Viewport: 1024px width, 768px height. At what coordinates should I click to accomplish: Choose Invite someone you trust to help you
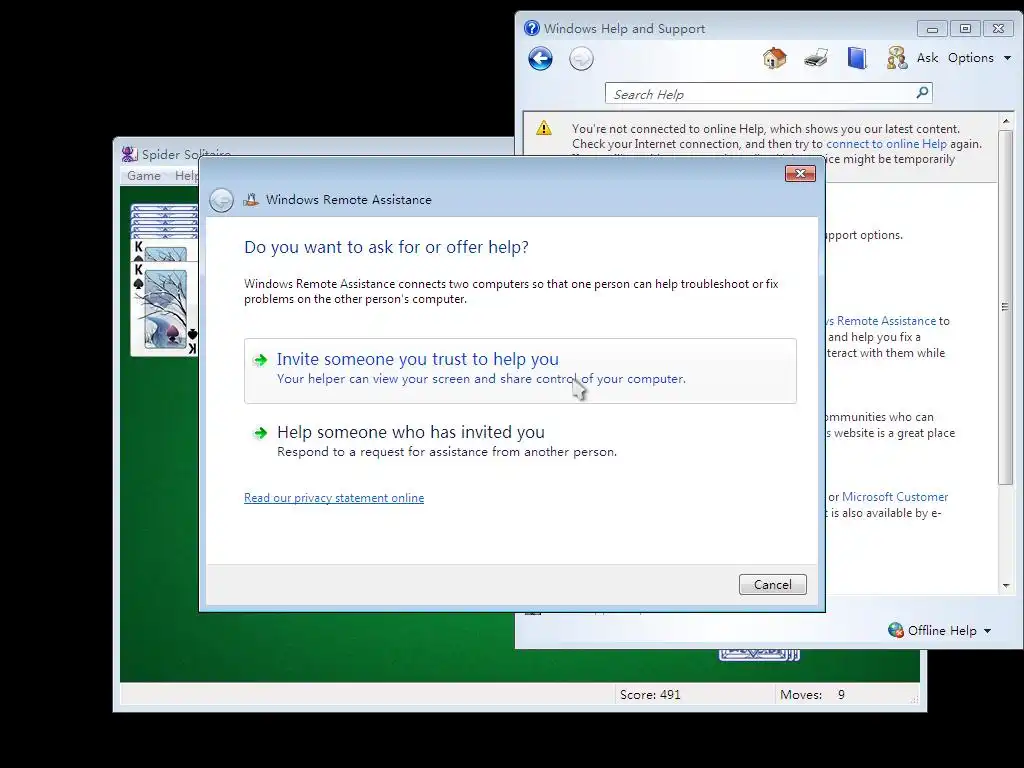520,370
